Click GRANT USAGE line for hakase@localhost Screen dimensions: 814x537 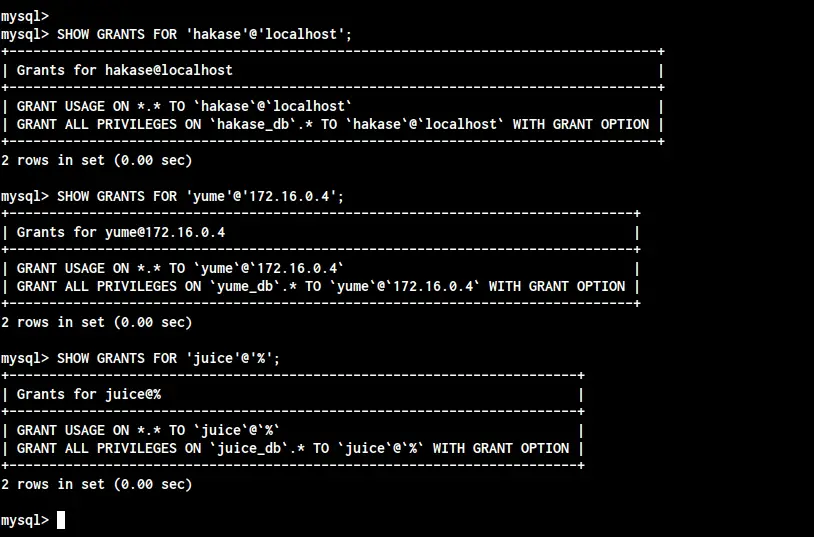point(184,106)
